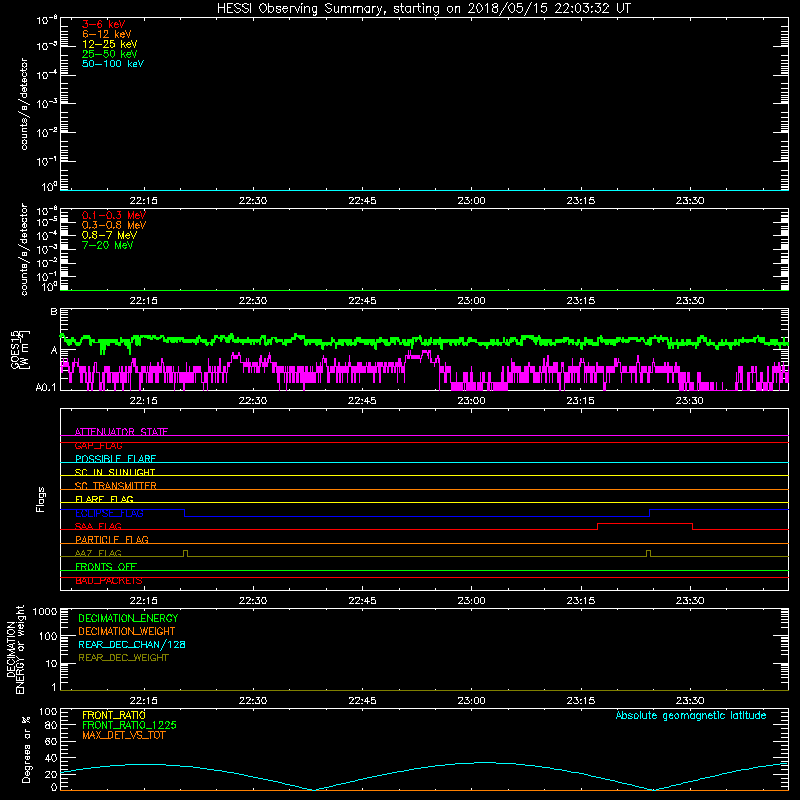Click the 60 tick label on degrees axis
Screen dimensions: 800x800
tap(51, 741)
